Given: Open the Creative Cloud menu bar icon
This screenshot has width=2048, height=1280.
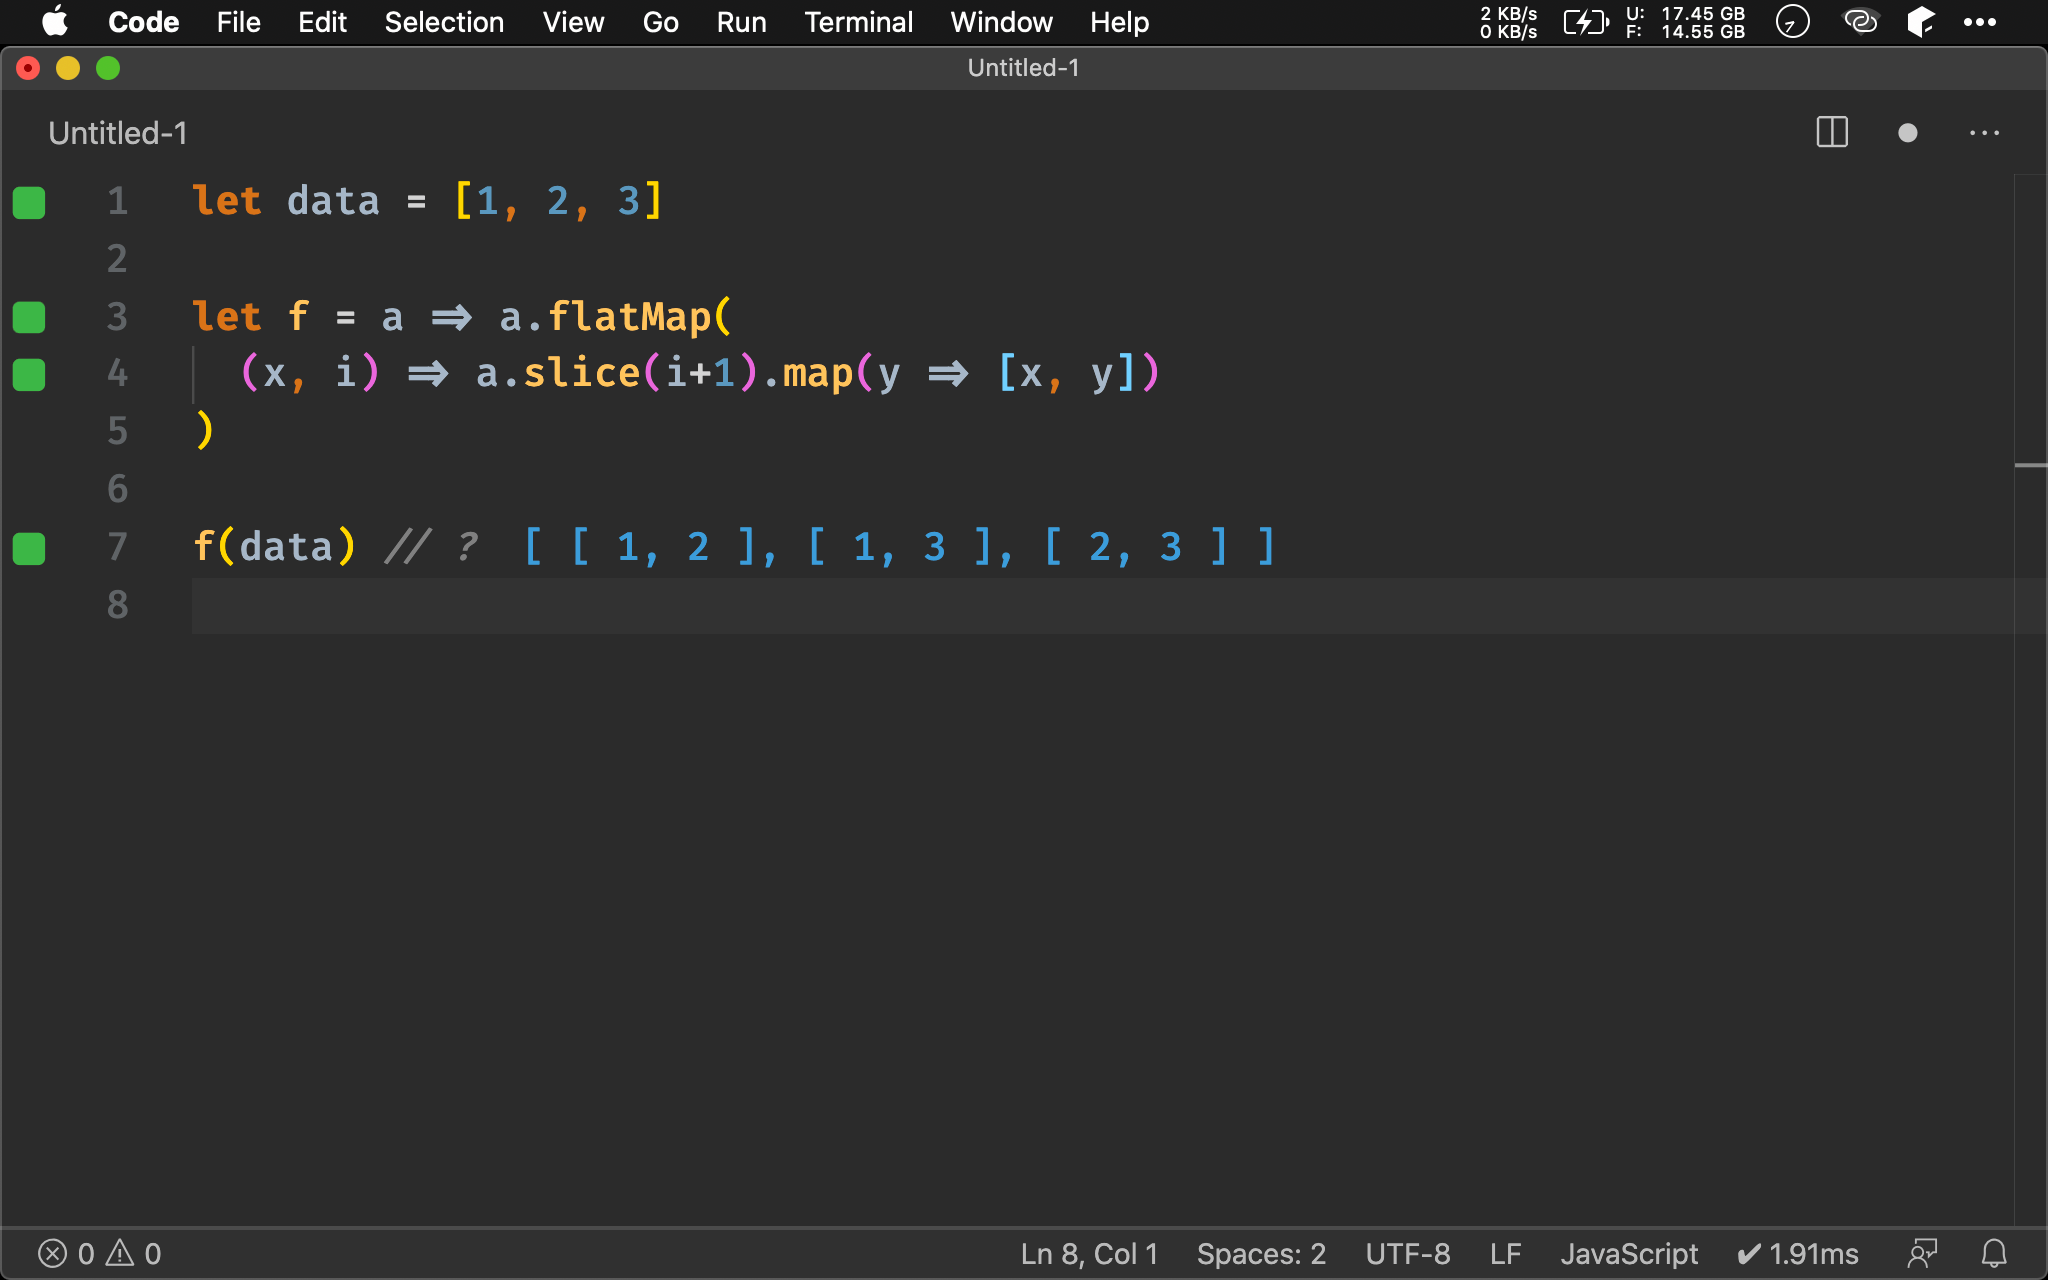Looking at the screenshot, I should (1860, 21).
